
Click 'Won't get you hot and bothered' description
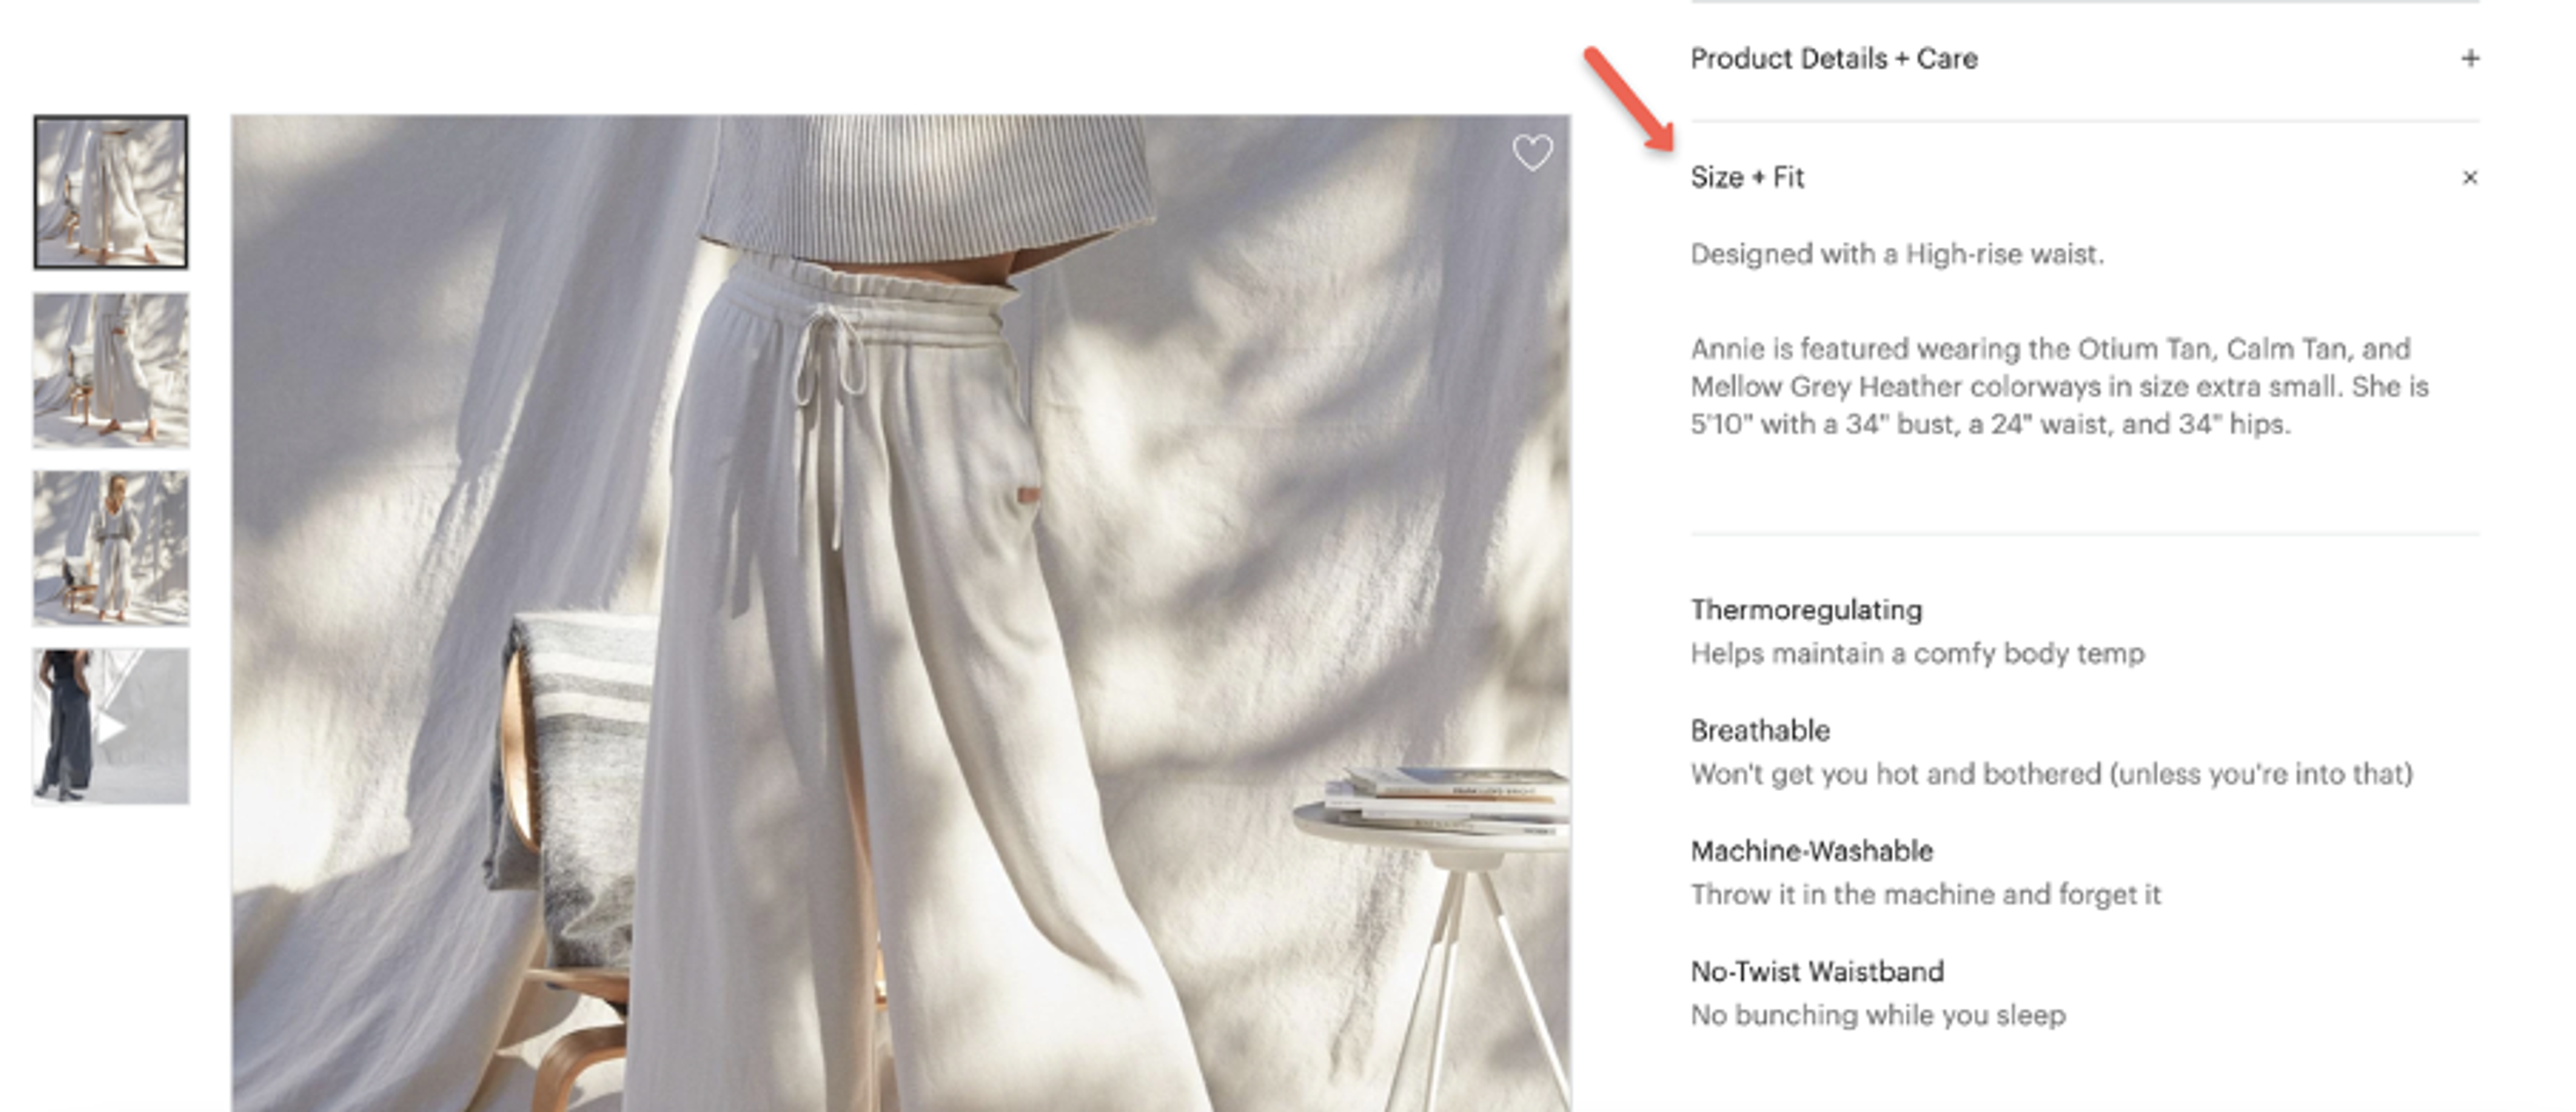coord(2051,774)
